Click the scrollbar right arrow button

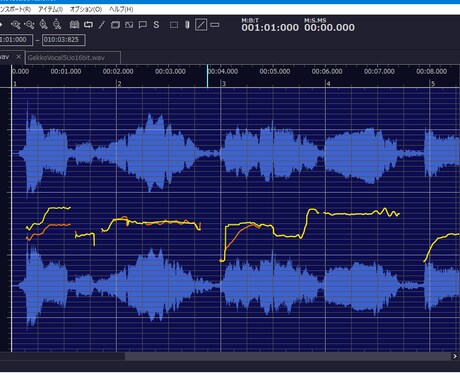[x=455, y=356]
